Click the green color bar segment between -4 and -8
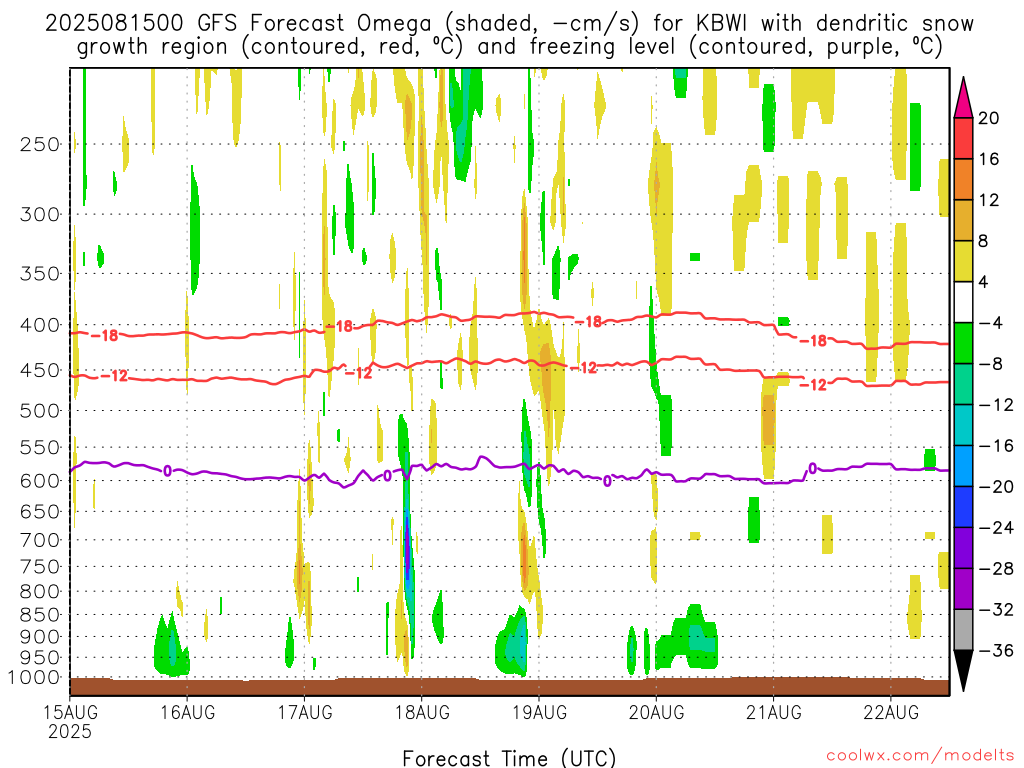 963,343
